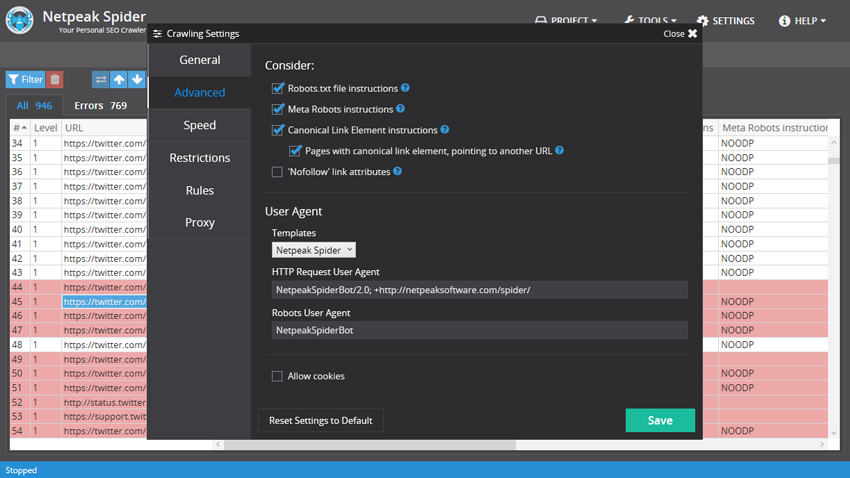Click the trash delete filter icon
850x478 pixels.
(55, 79)
